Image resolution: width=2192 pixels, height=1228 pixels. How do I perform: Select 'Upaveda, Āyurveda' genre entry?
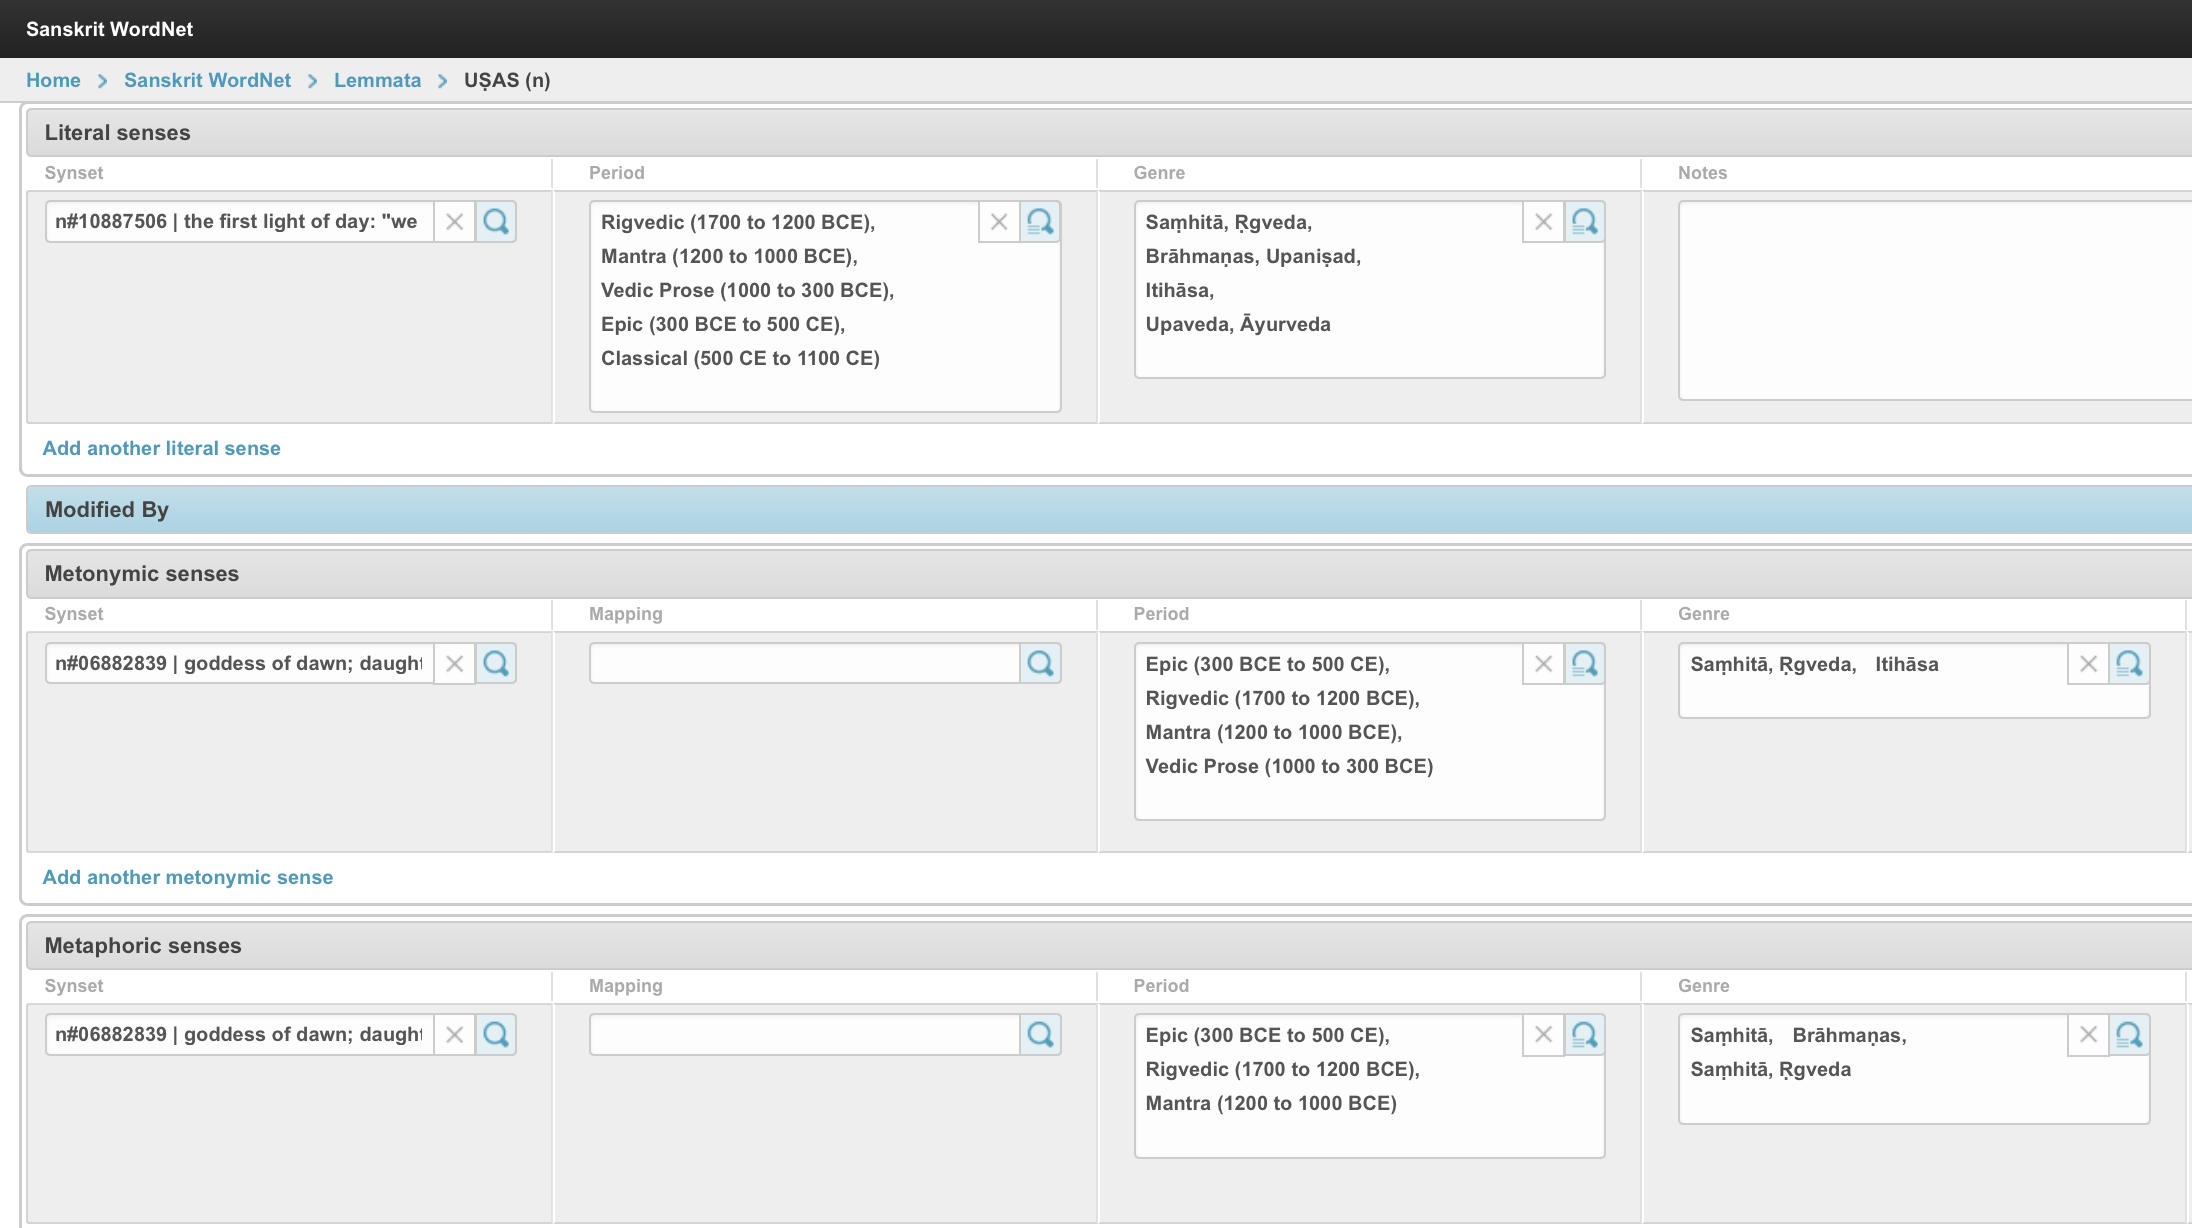[1238, 324]
